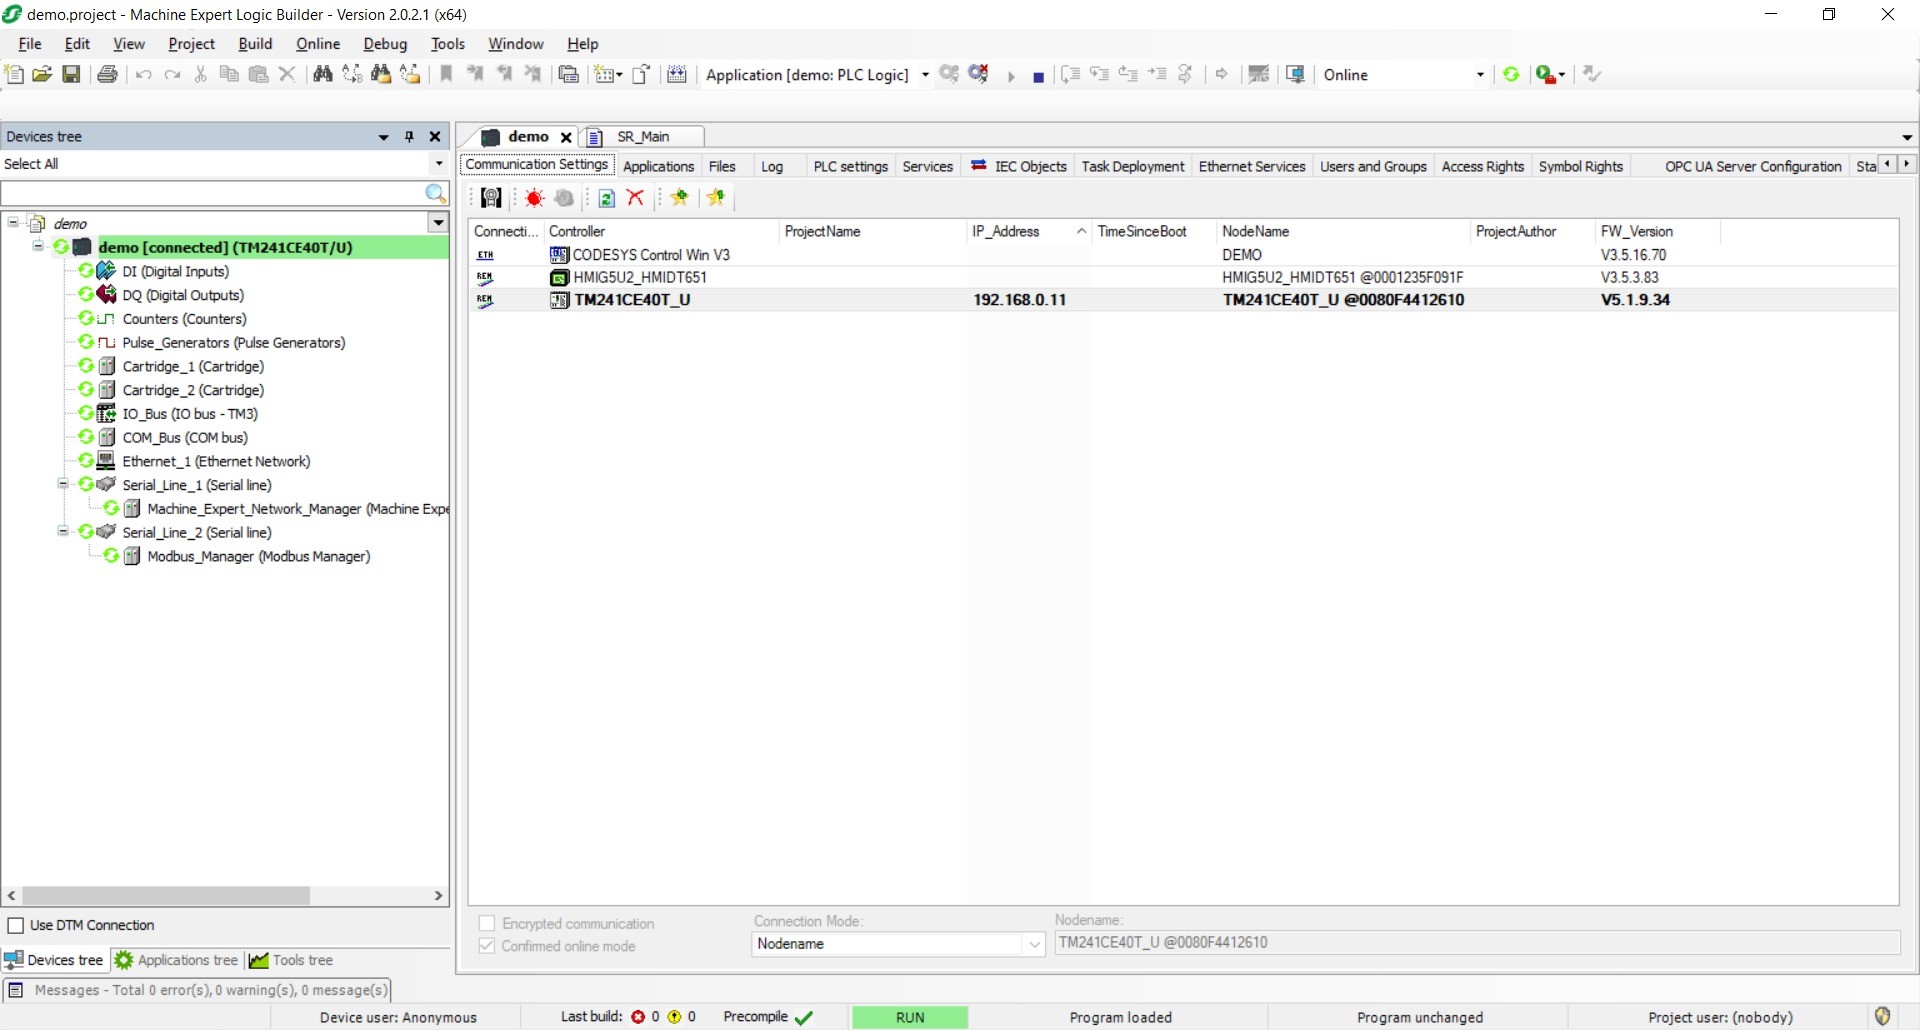Open the Application [demo: PLC Logic] dropdown
This screenshot has height=1030, width=1921.
pos(925,75)
